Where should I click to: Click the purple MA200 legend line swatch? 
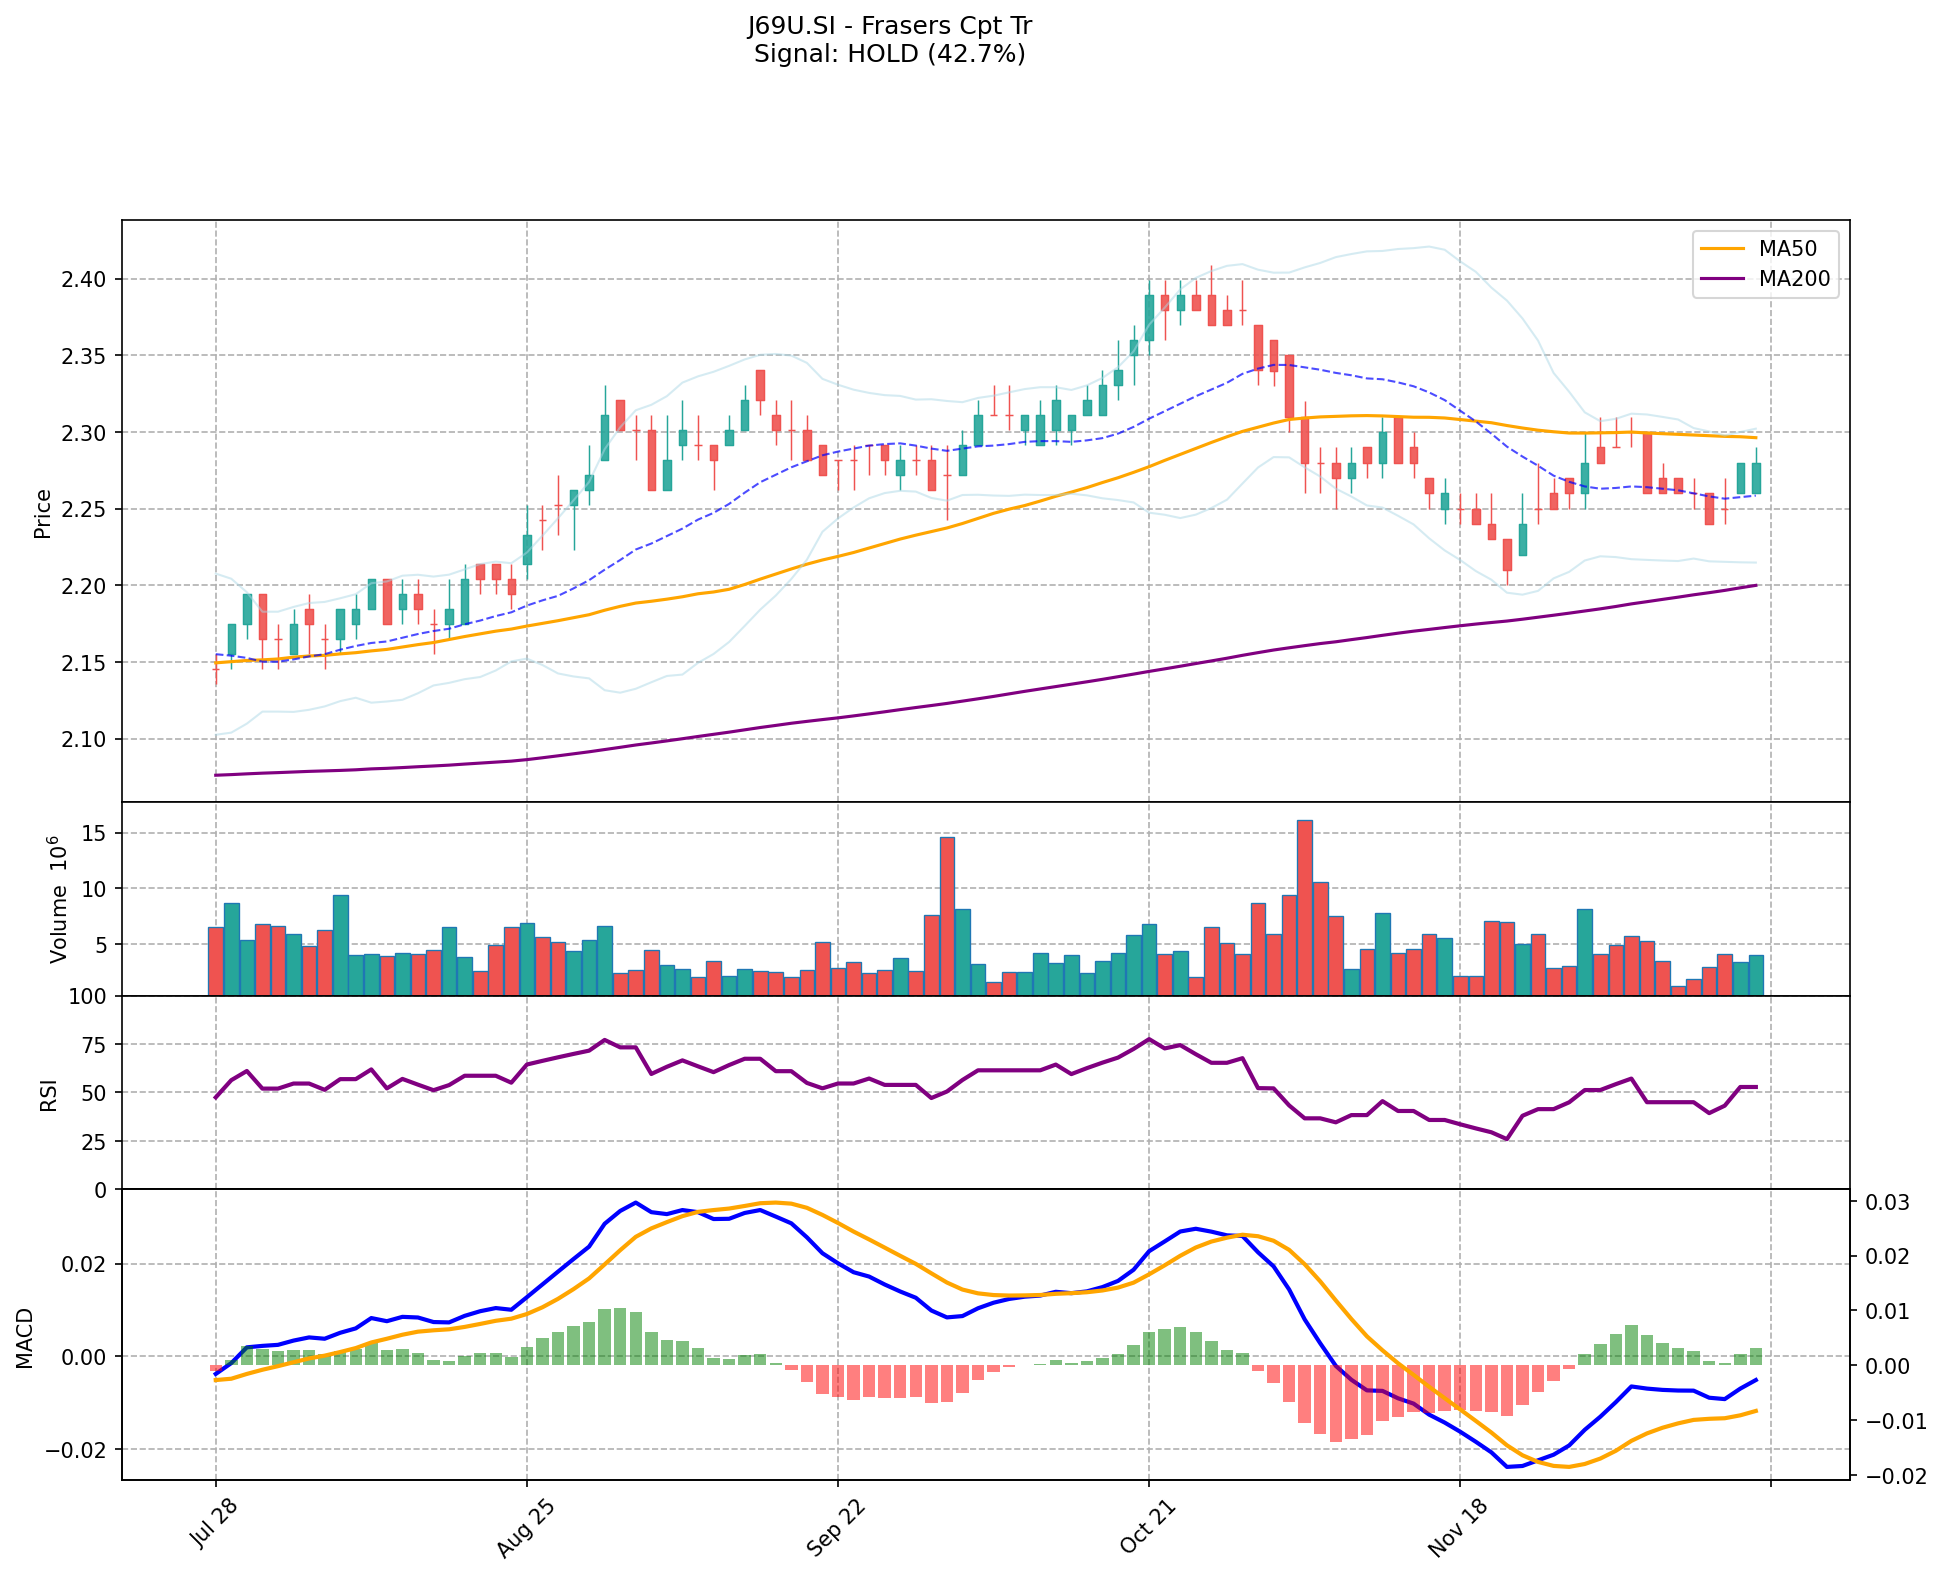(1723, 279)
